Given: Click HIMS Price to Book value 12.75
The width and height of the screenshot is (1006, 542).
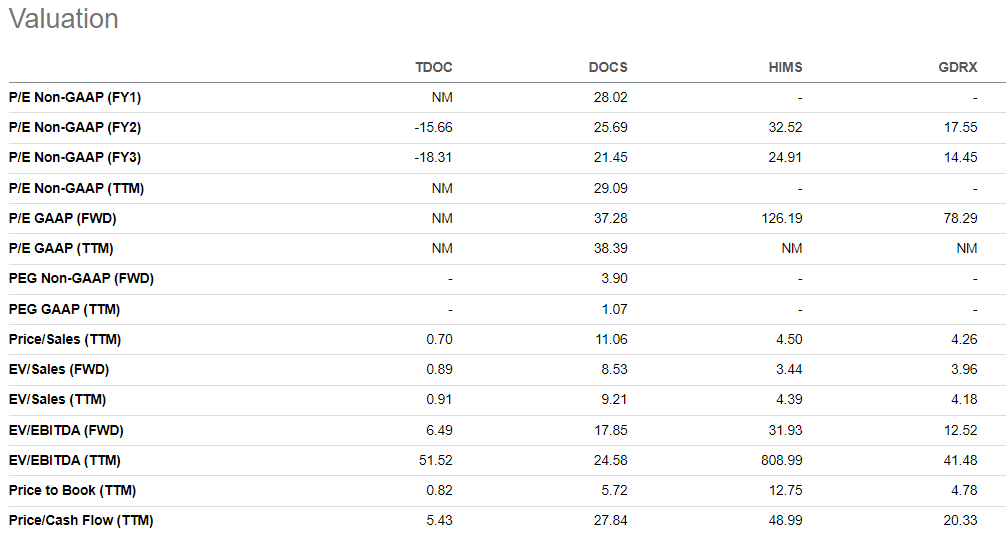Looking at the screenshot, I should [x=785, y=491].
